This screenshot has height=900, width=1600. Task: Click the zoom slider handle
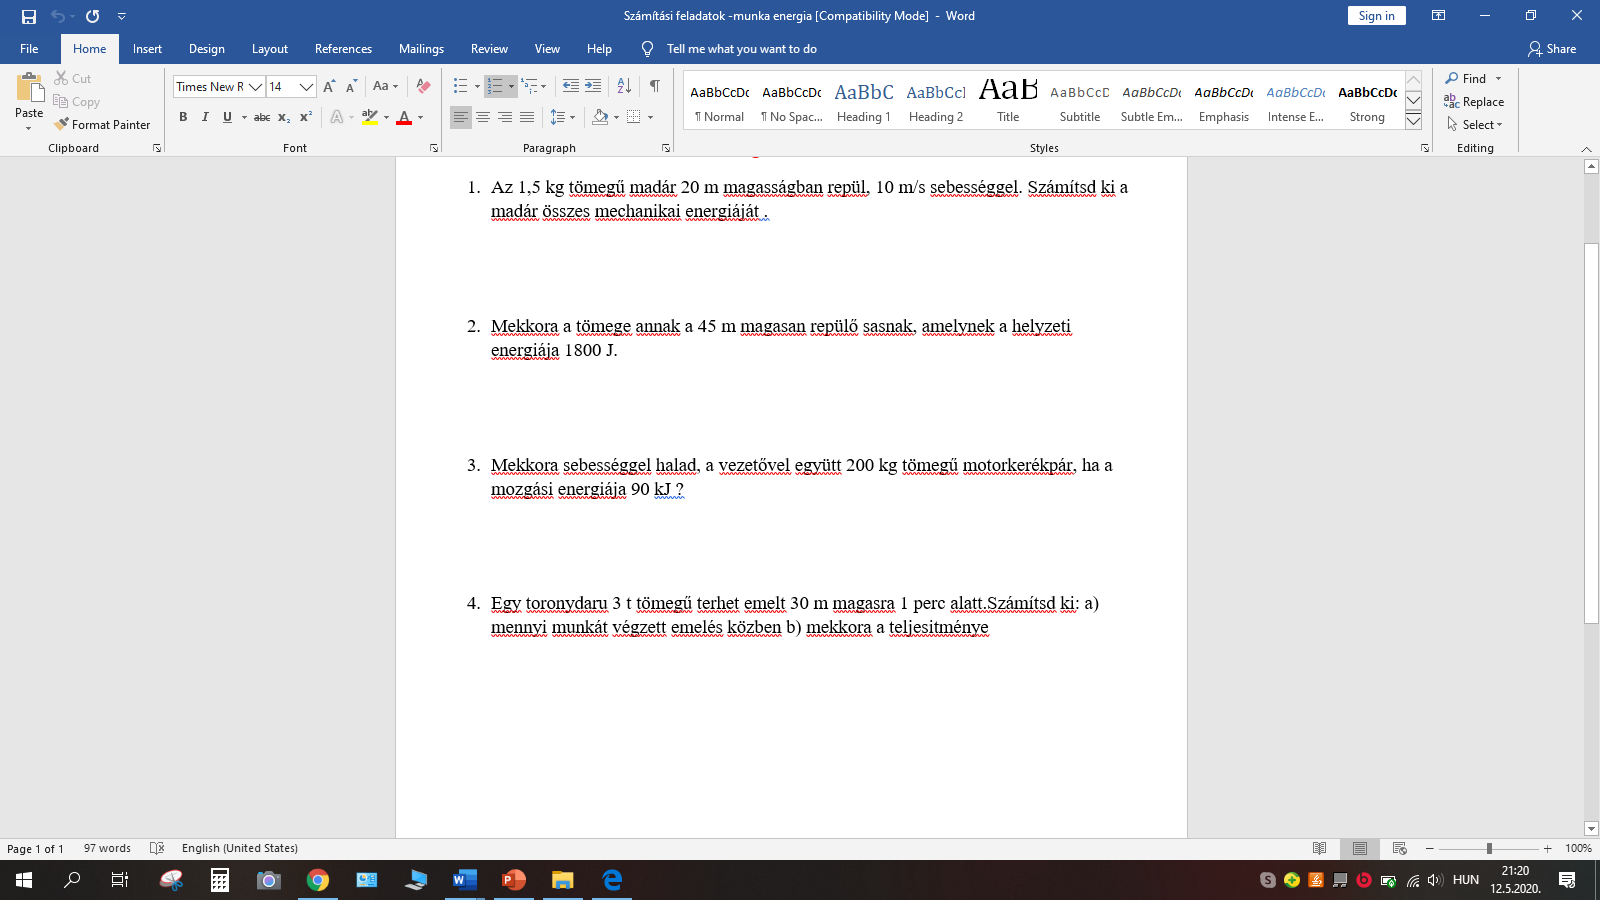(1489, 848)
